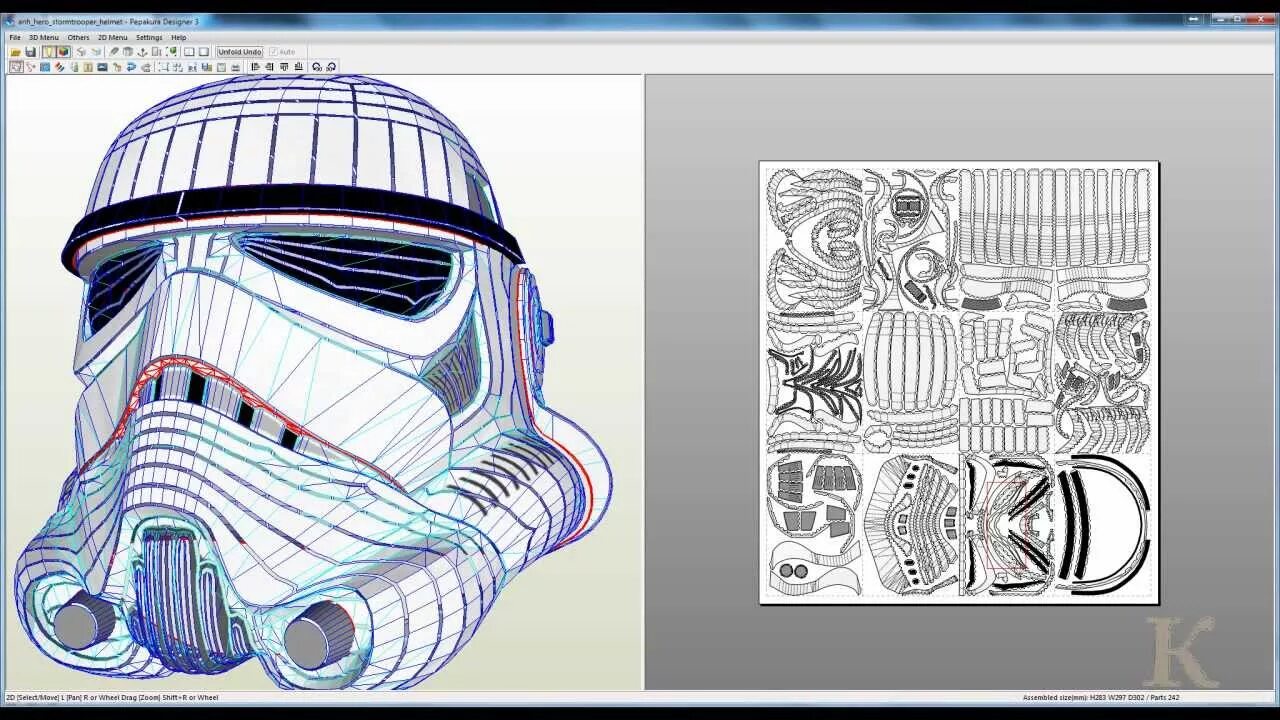Click the yellow page icon in 2D toolbar
The height and width of the screenshot is (720, 1280).
88,67
